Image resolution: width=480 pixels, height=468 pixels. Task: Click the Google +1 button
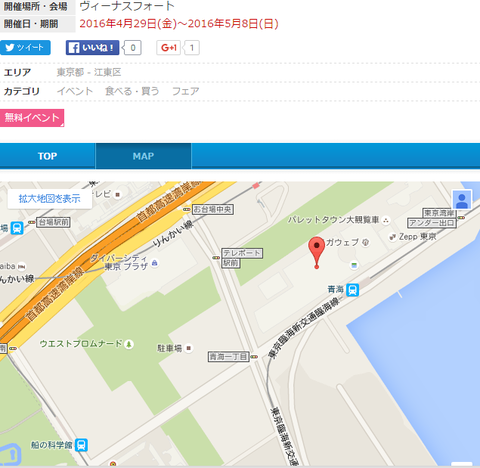click(168, 48)
